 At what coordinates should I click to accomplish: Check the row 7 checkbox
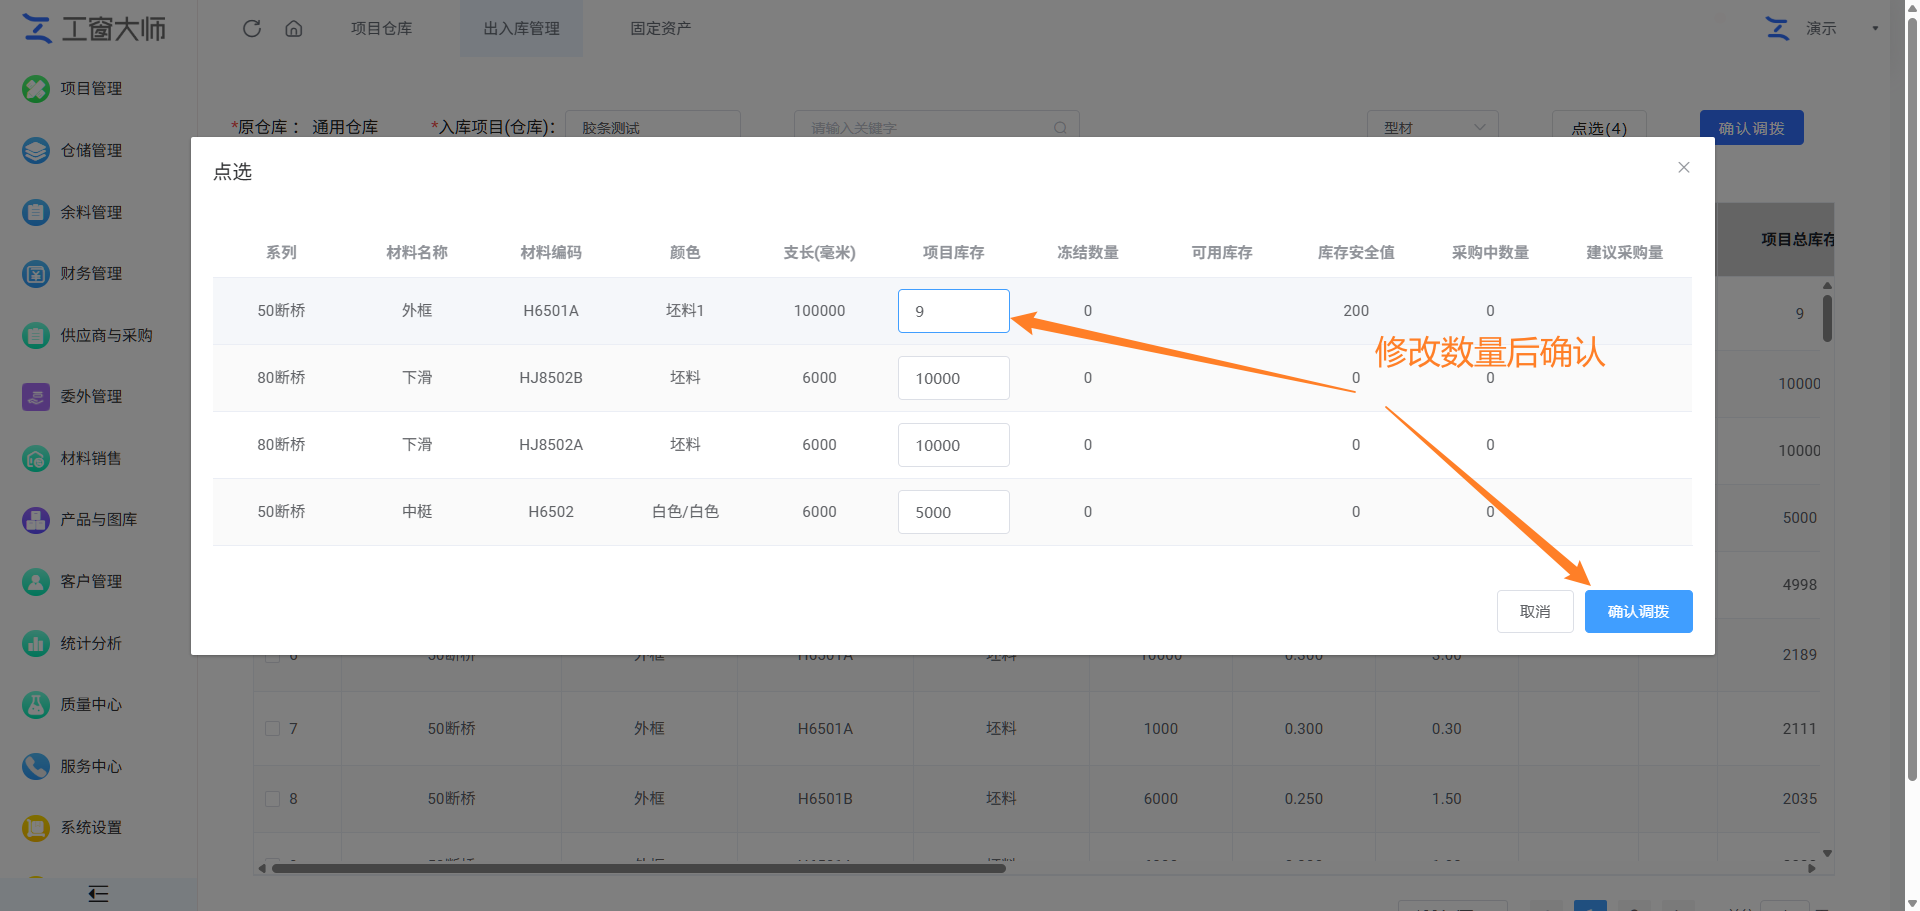tap(272, 728)
